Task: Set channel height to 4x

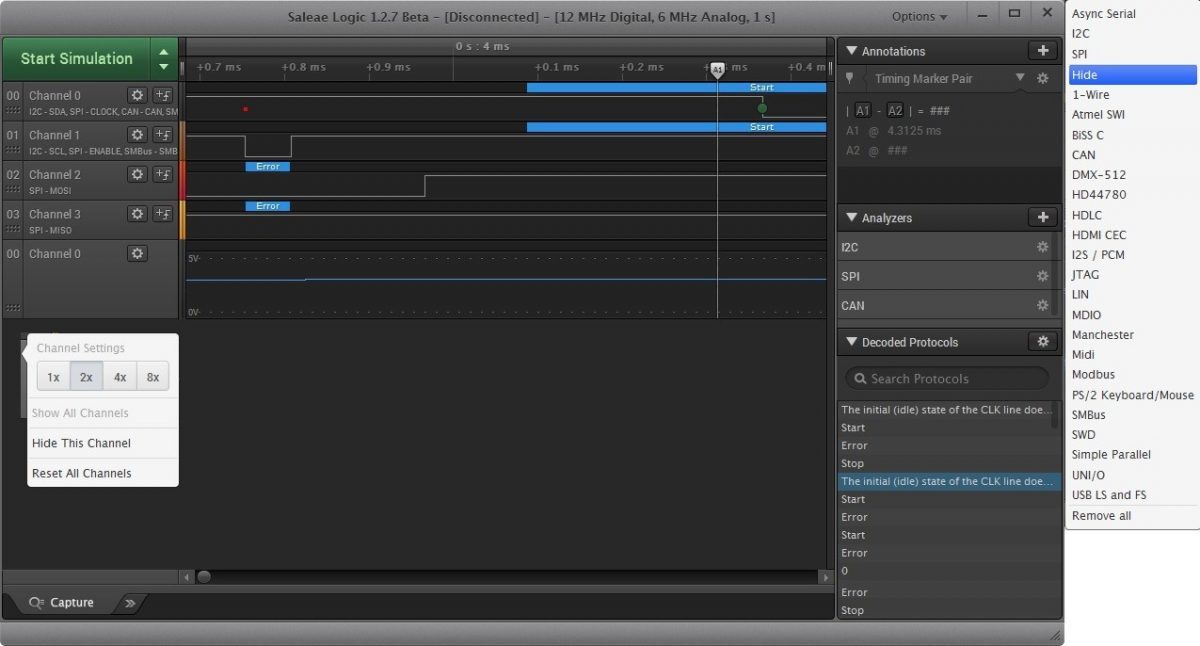Action: tap(120, 377)
